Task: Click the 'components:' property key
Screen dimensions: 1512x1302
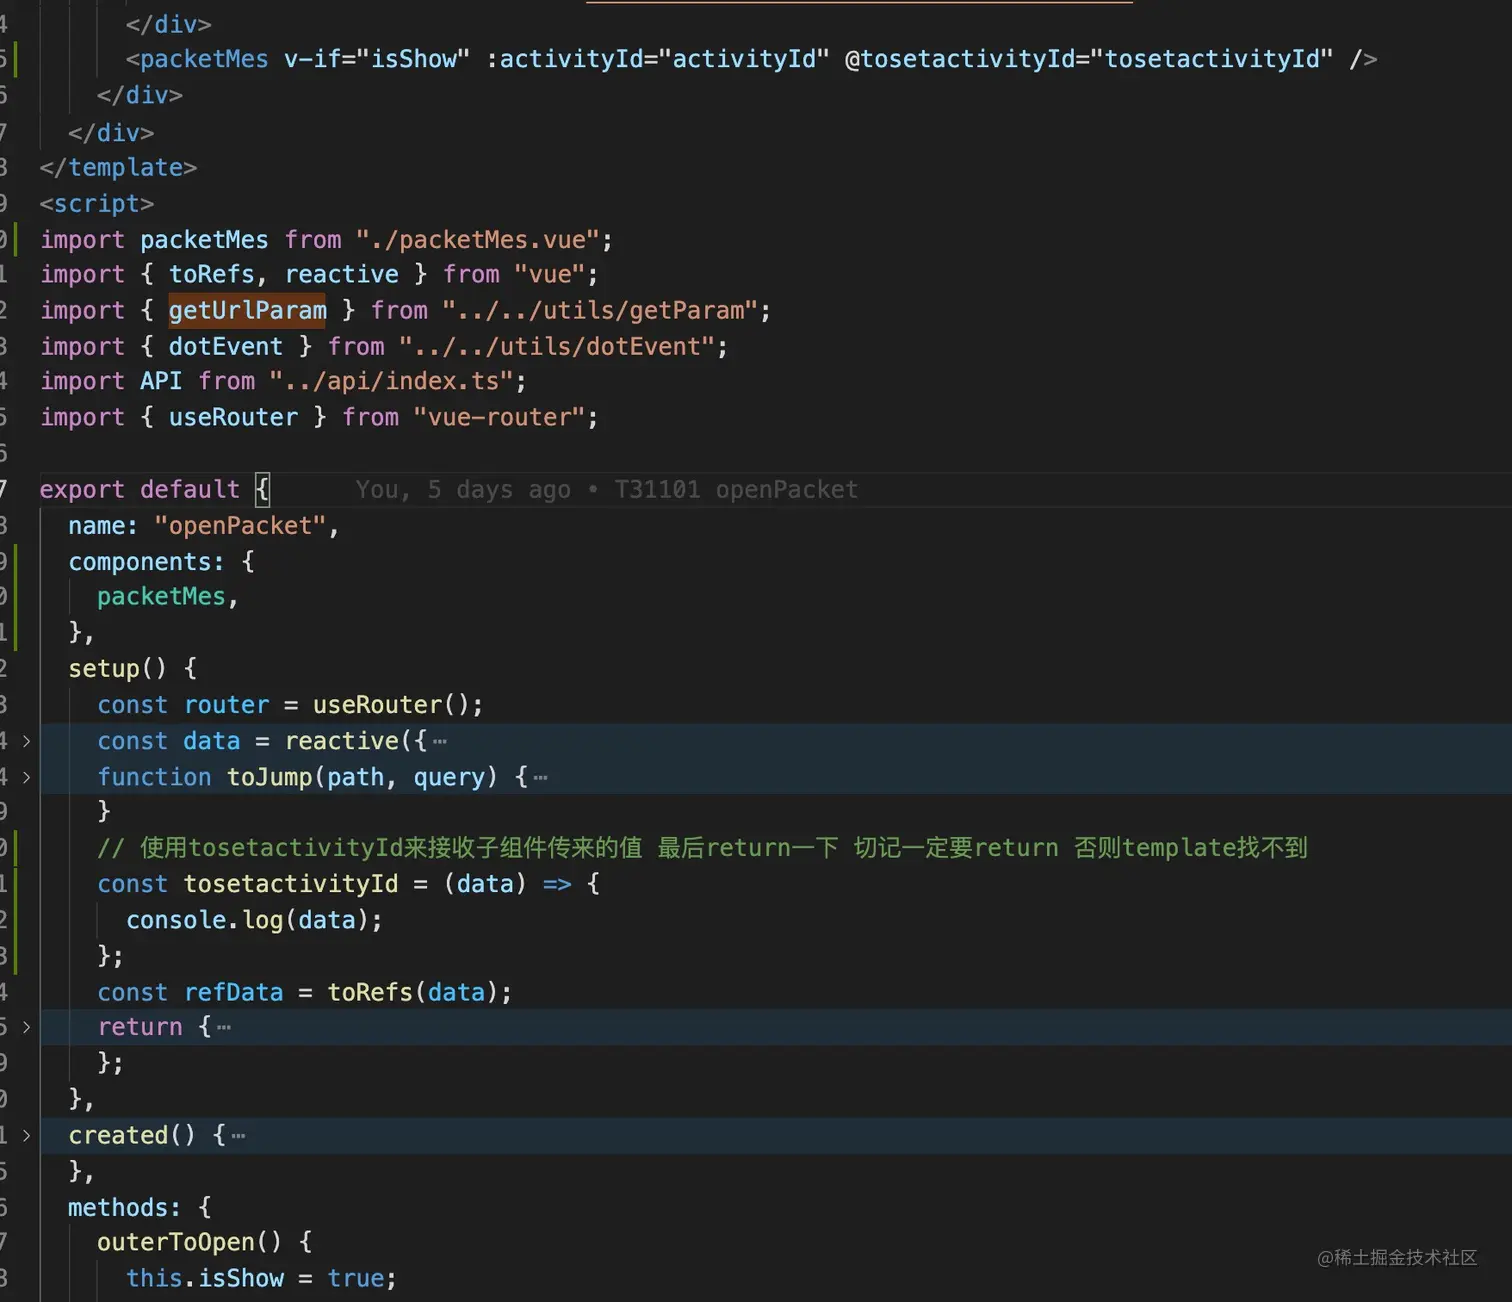Action: pyautogui.click(x=147, y=562)
